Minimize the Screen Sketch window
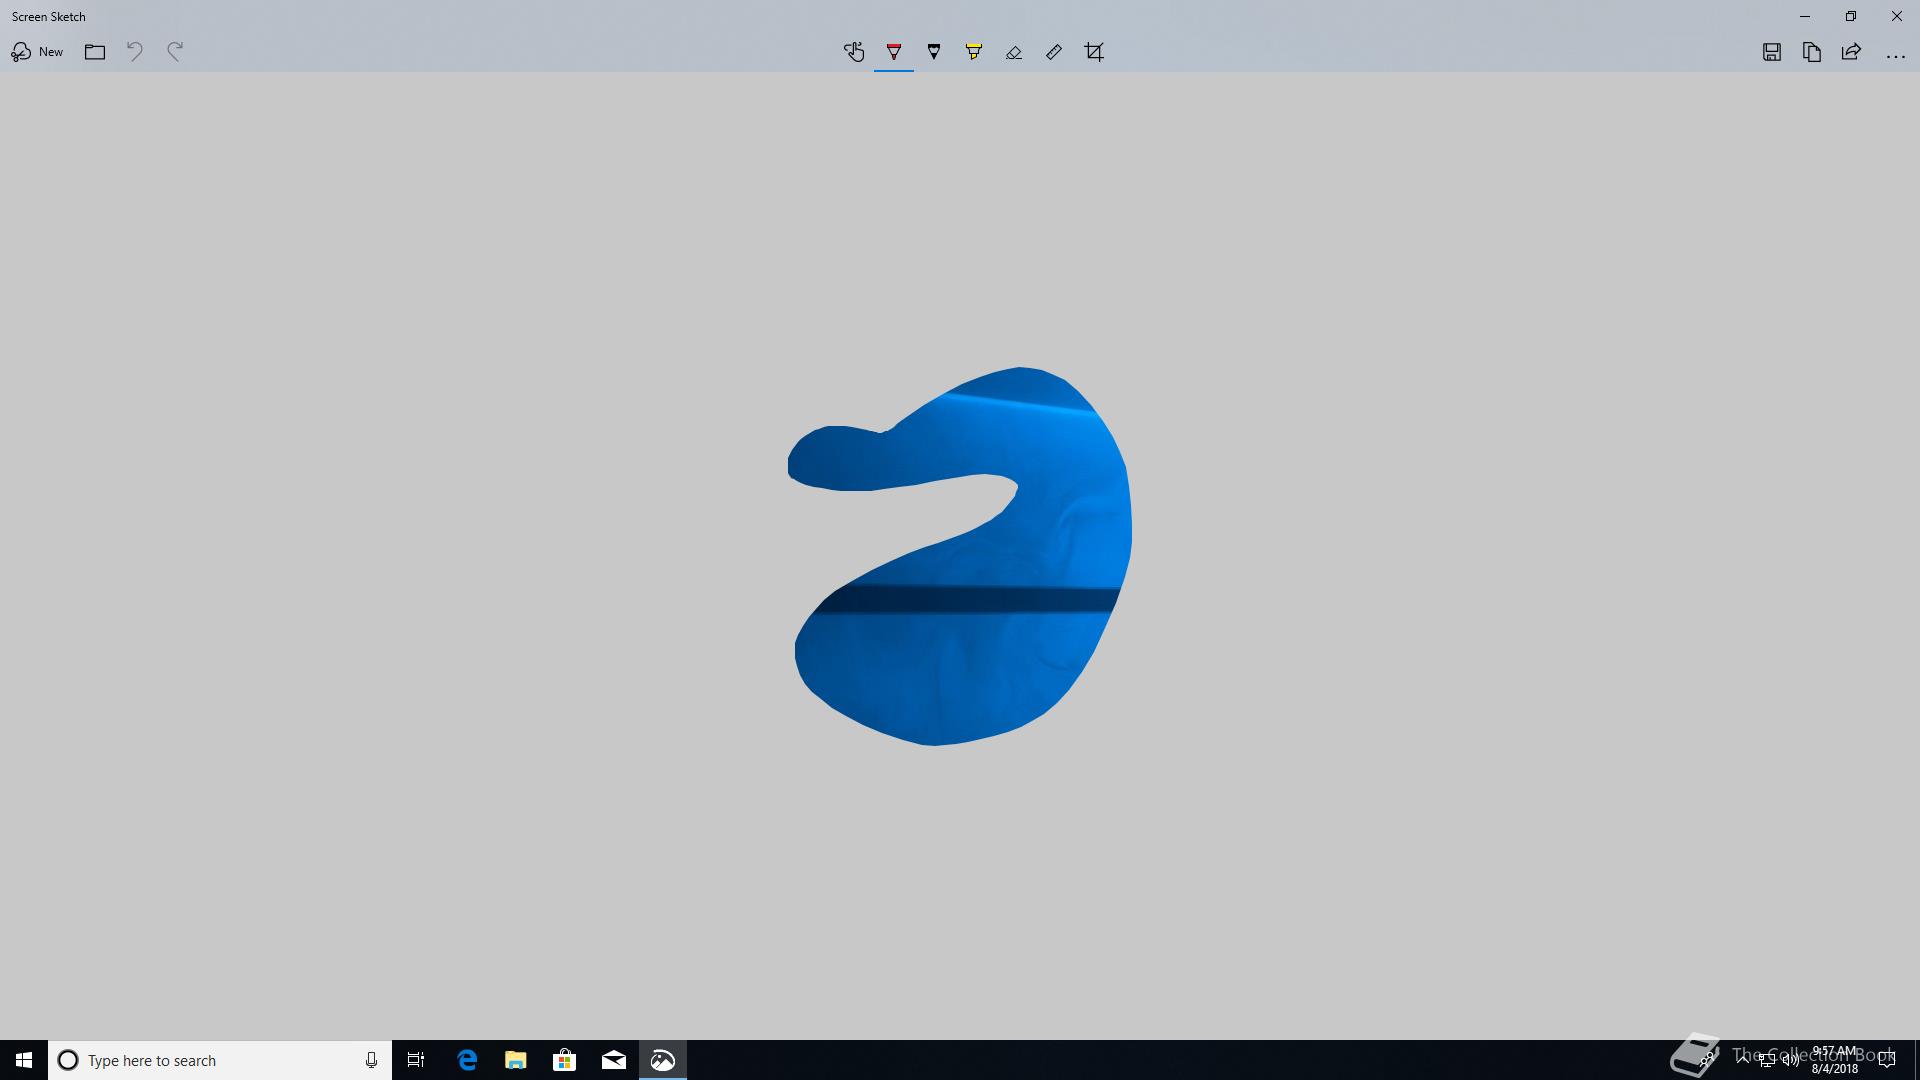 (1805, 16)
